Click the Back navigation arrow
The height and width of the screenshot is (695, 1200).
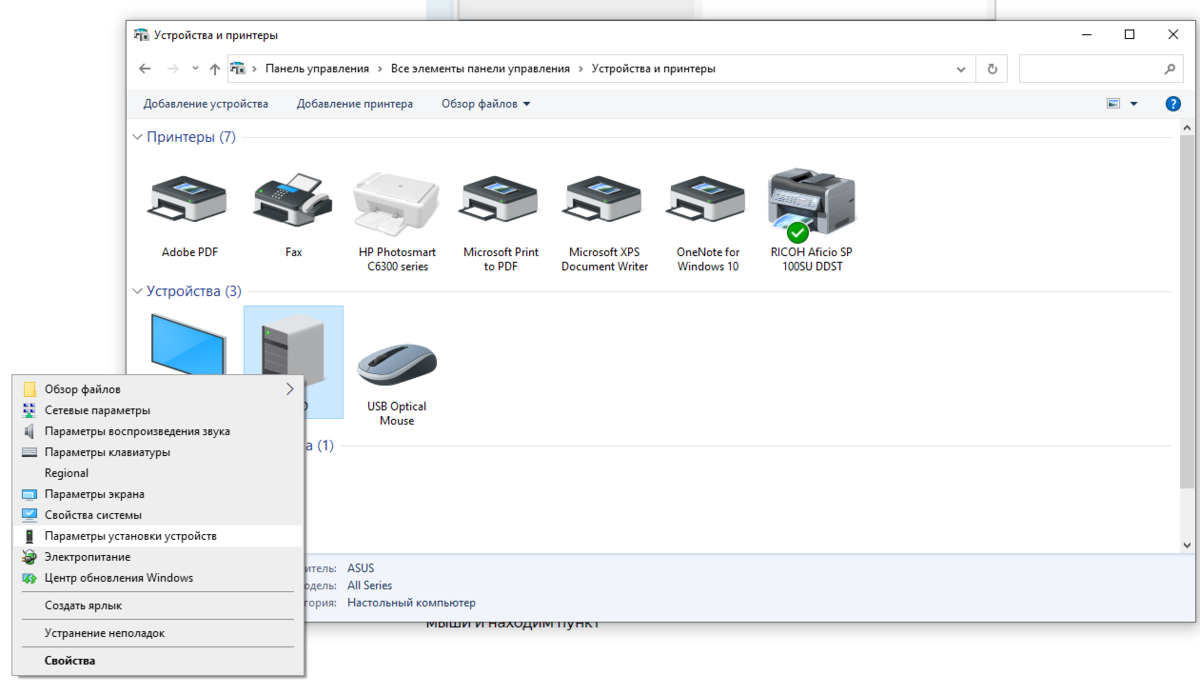tap(145, 69)
